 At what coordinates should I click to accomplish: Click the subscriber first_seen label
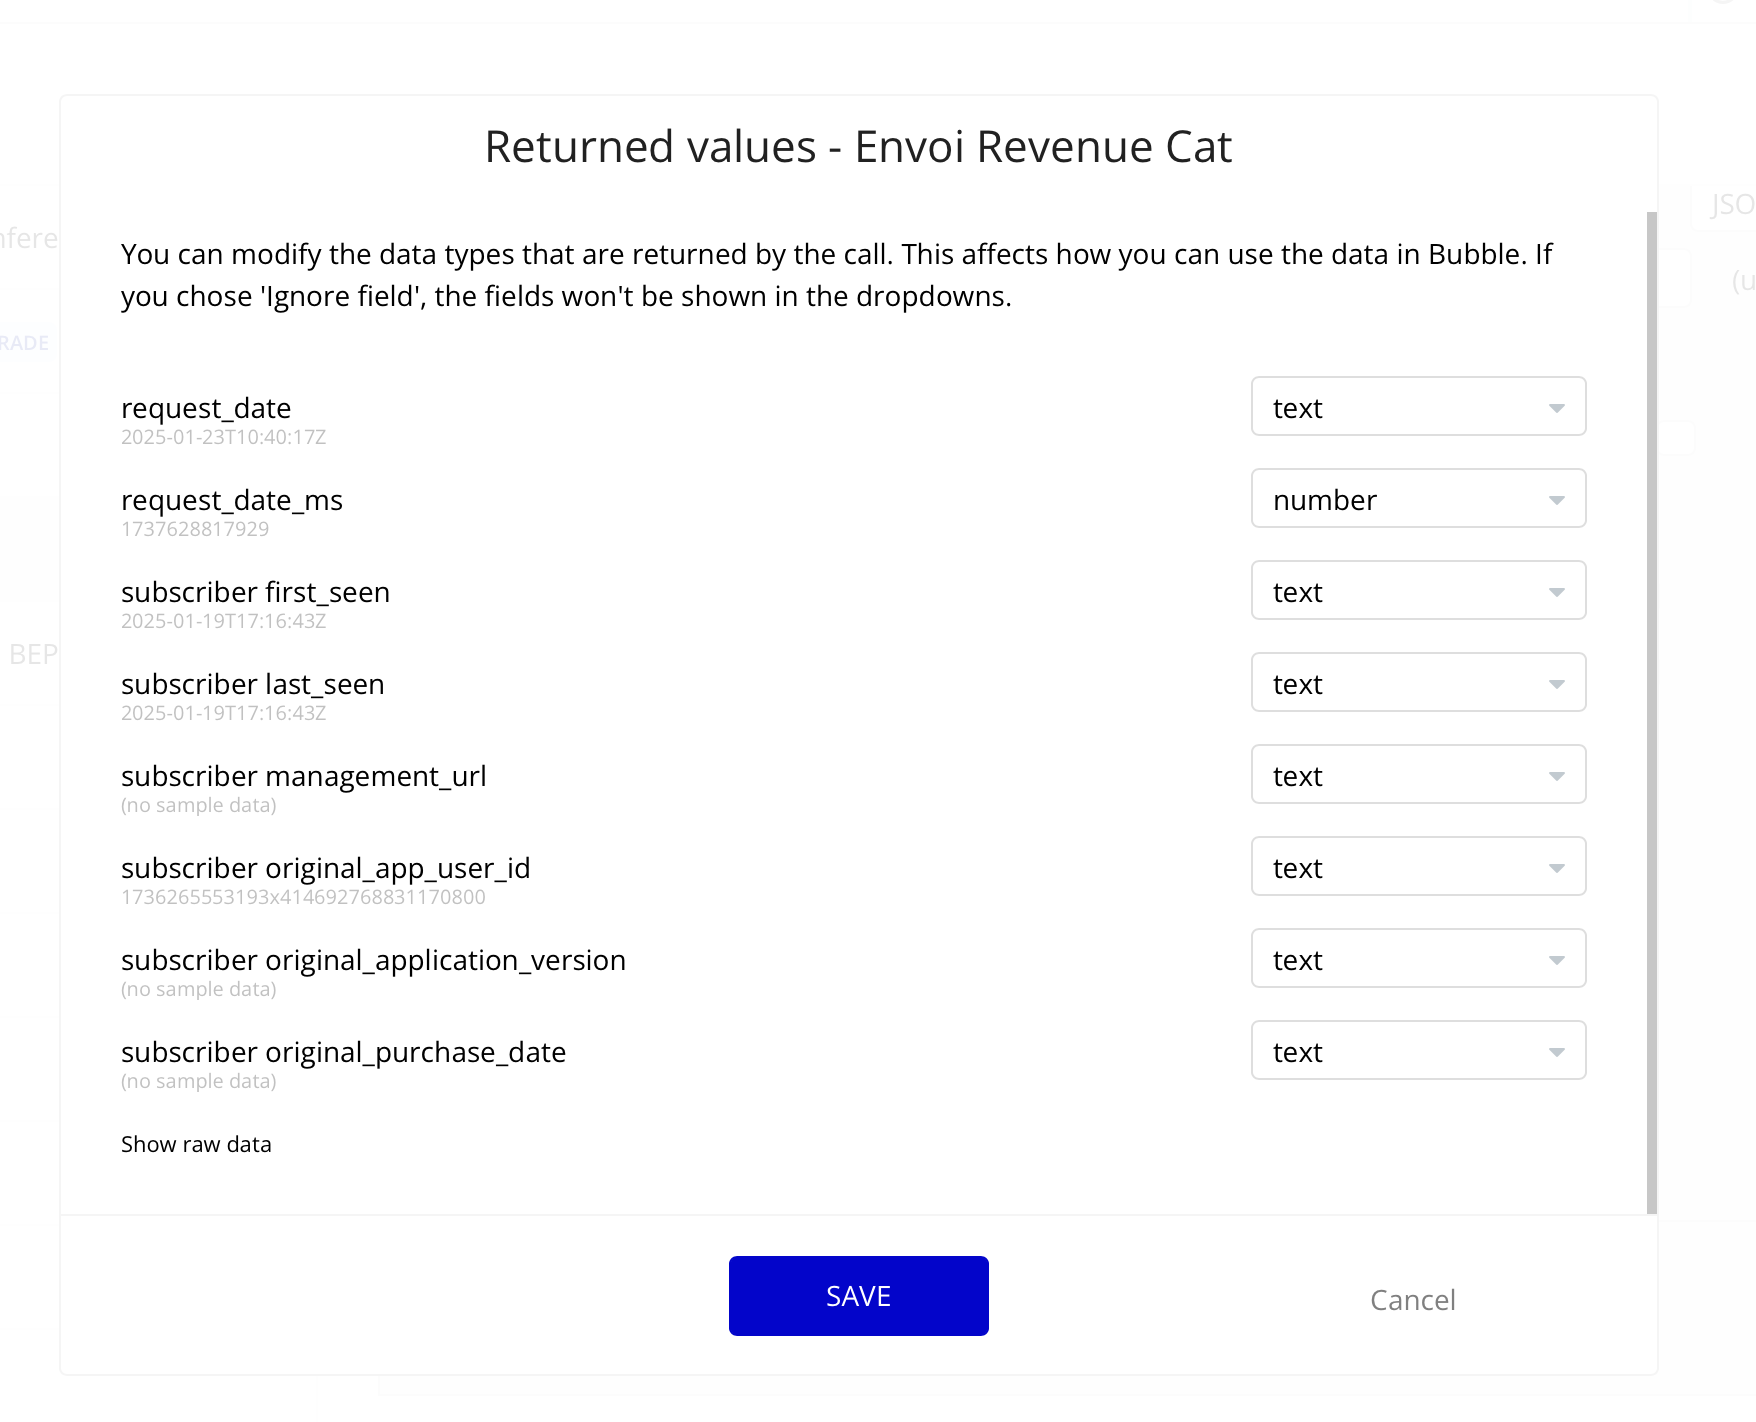pyautogui.click(x=255, y=592)
